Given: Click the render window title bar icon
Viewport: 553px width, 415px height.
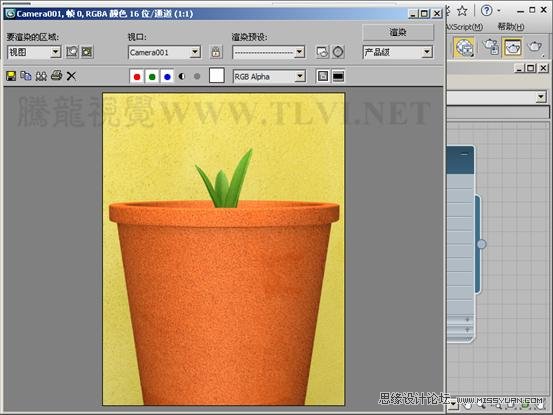Looking at the screenshot, I should click(10, 13).
